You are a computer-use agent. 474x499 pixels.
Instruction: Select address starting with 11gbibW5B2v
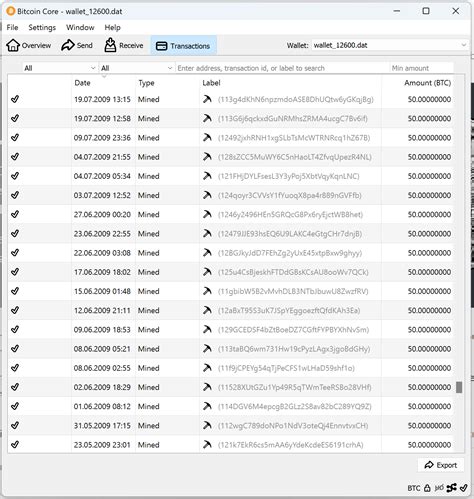[x=293, y=291]
